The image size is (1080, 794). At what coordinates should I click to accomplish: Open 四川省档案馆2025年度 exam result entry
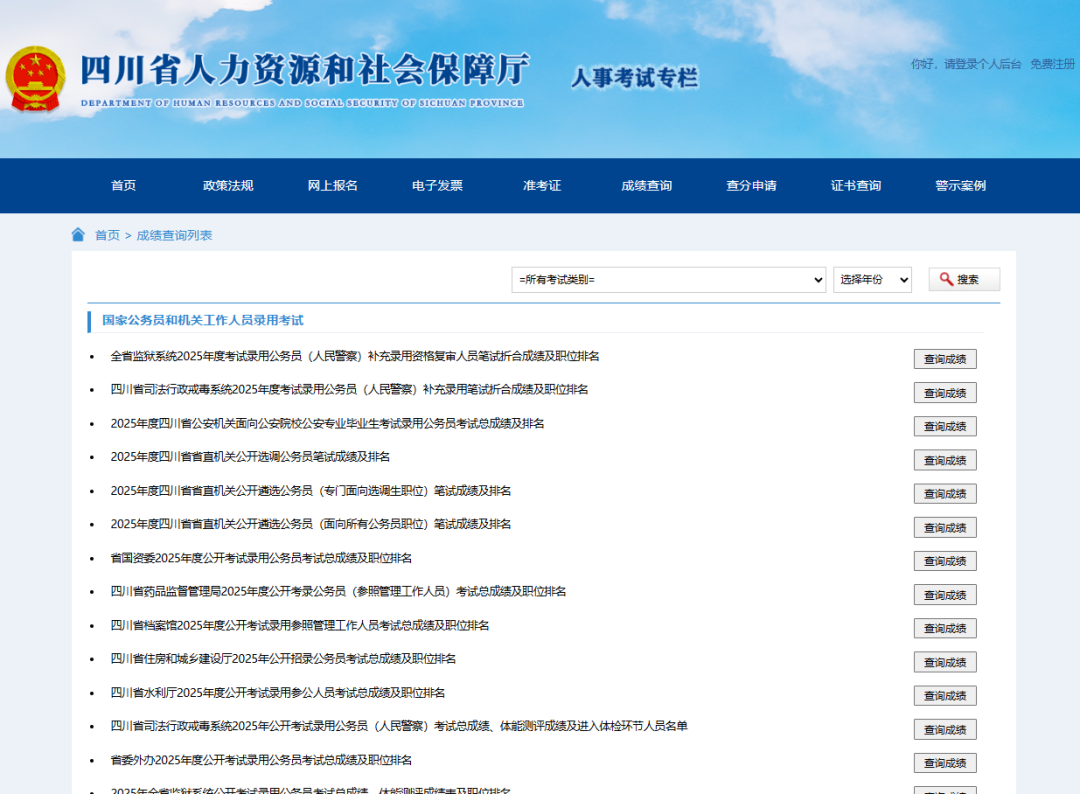300,626
